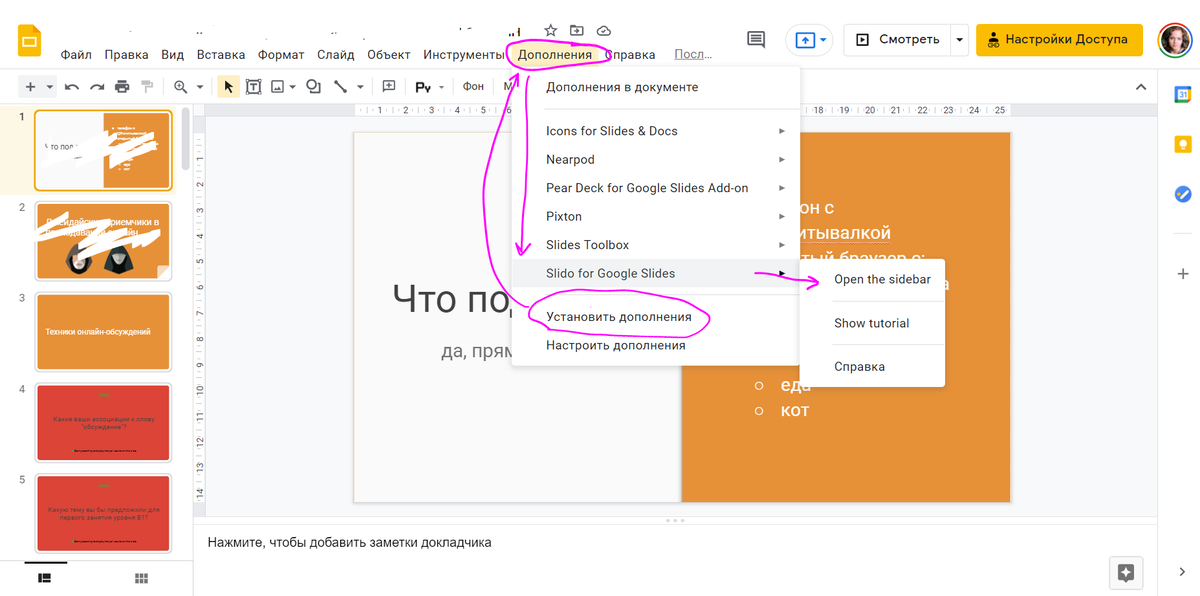Click the Смотреть present button

click(x=898, y=40)
